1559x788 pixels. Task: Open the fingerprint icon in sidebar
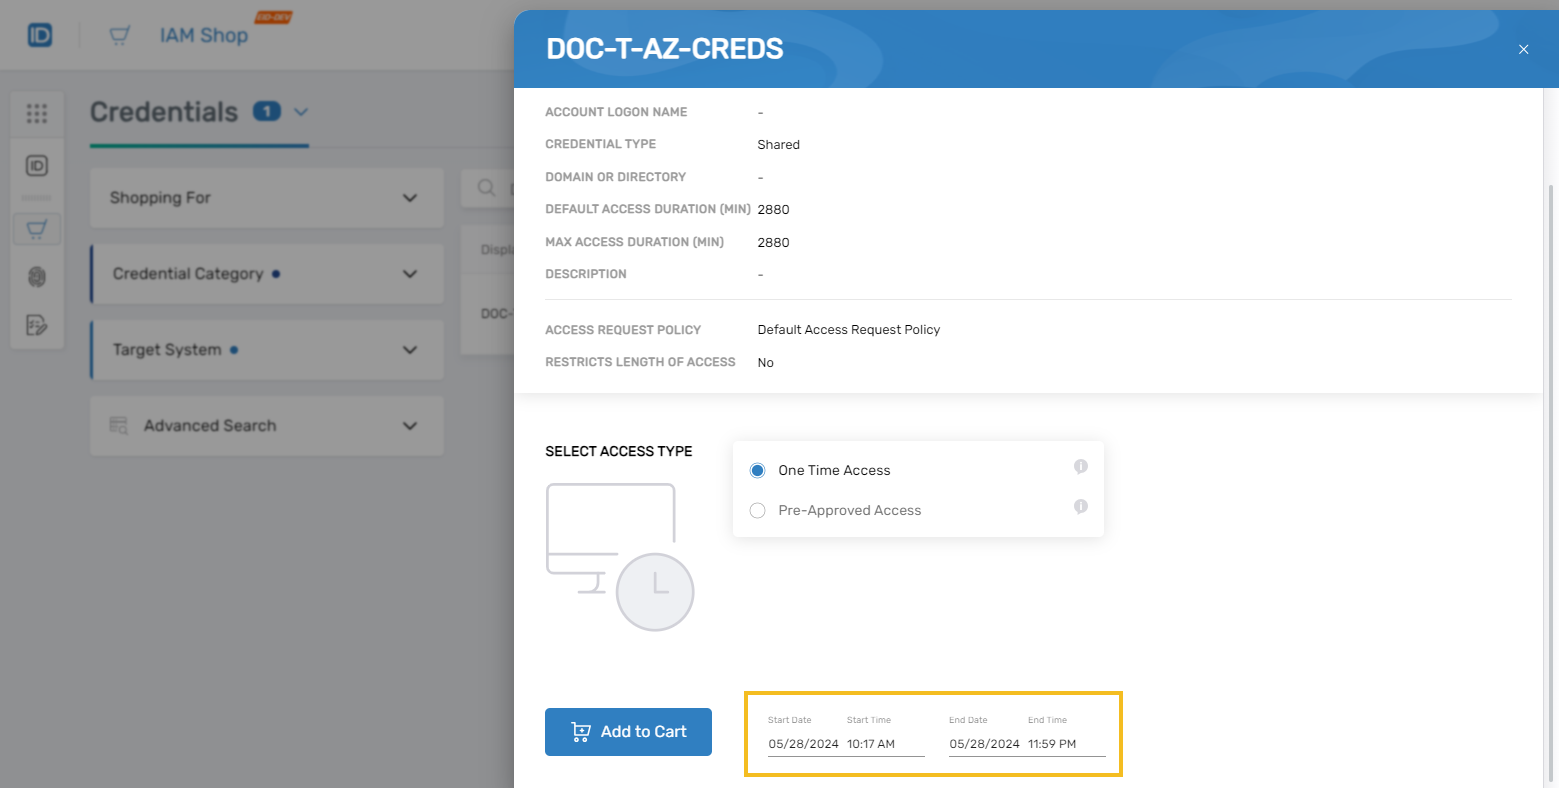pos(37,277)
